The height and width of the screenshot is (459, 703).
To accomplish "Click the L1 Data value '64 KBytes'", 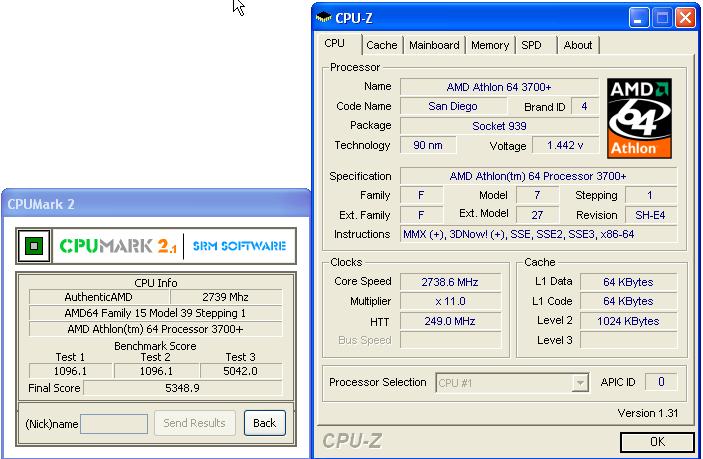I will click(628, 282).
